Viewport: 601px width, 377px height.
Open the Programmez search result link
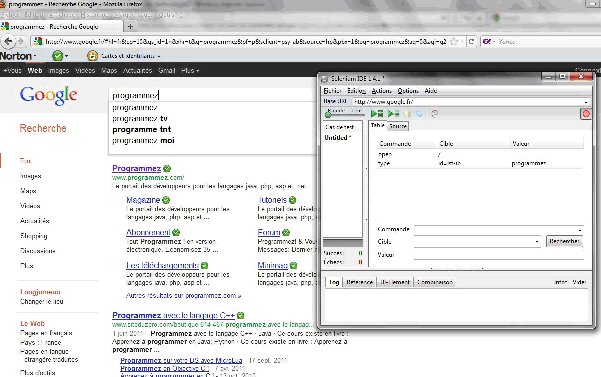point(136,168)
